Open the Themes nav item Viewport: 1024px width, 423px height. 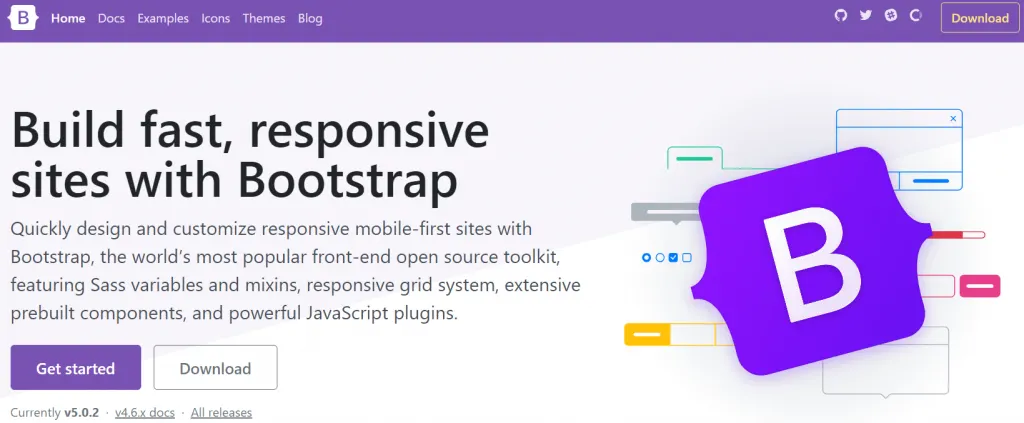[x=264, y=18]
